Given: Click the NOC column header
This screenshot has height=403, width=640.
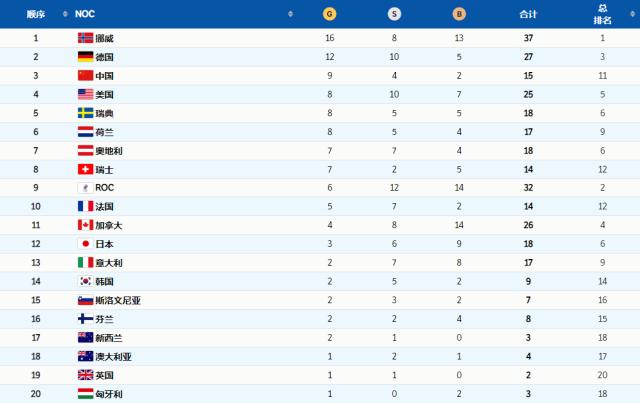Looking at the screenshot, I should 85,15.
